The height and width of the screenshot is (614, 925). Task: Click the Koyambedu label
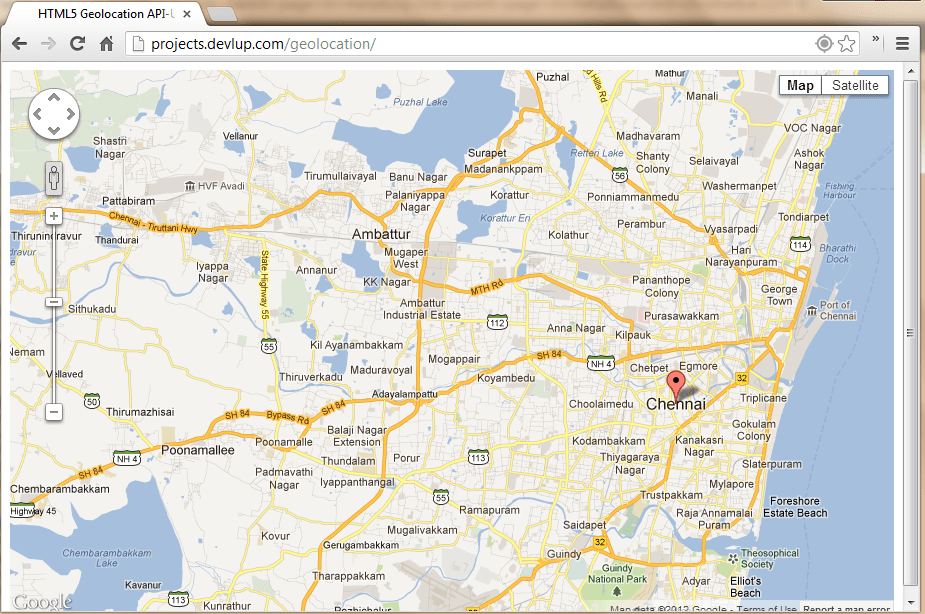pyautogui.click(x=506, y=378)
